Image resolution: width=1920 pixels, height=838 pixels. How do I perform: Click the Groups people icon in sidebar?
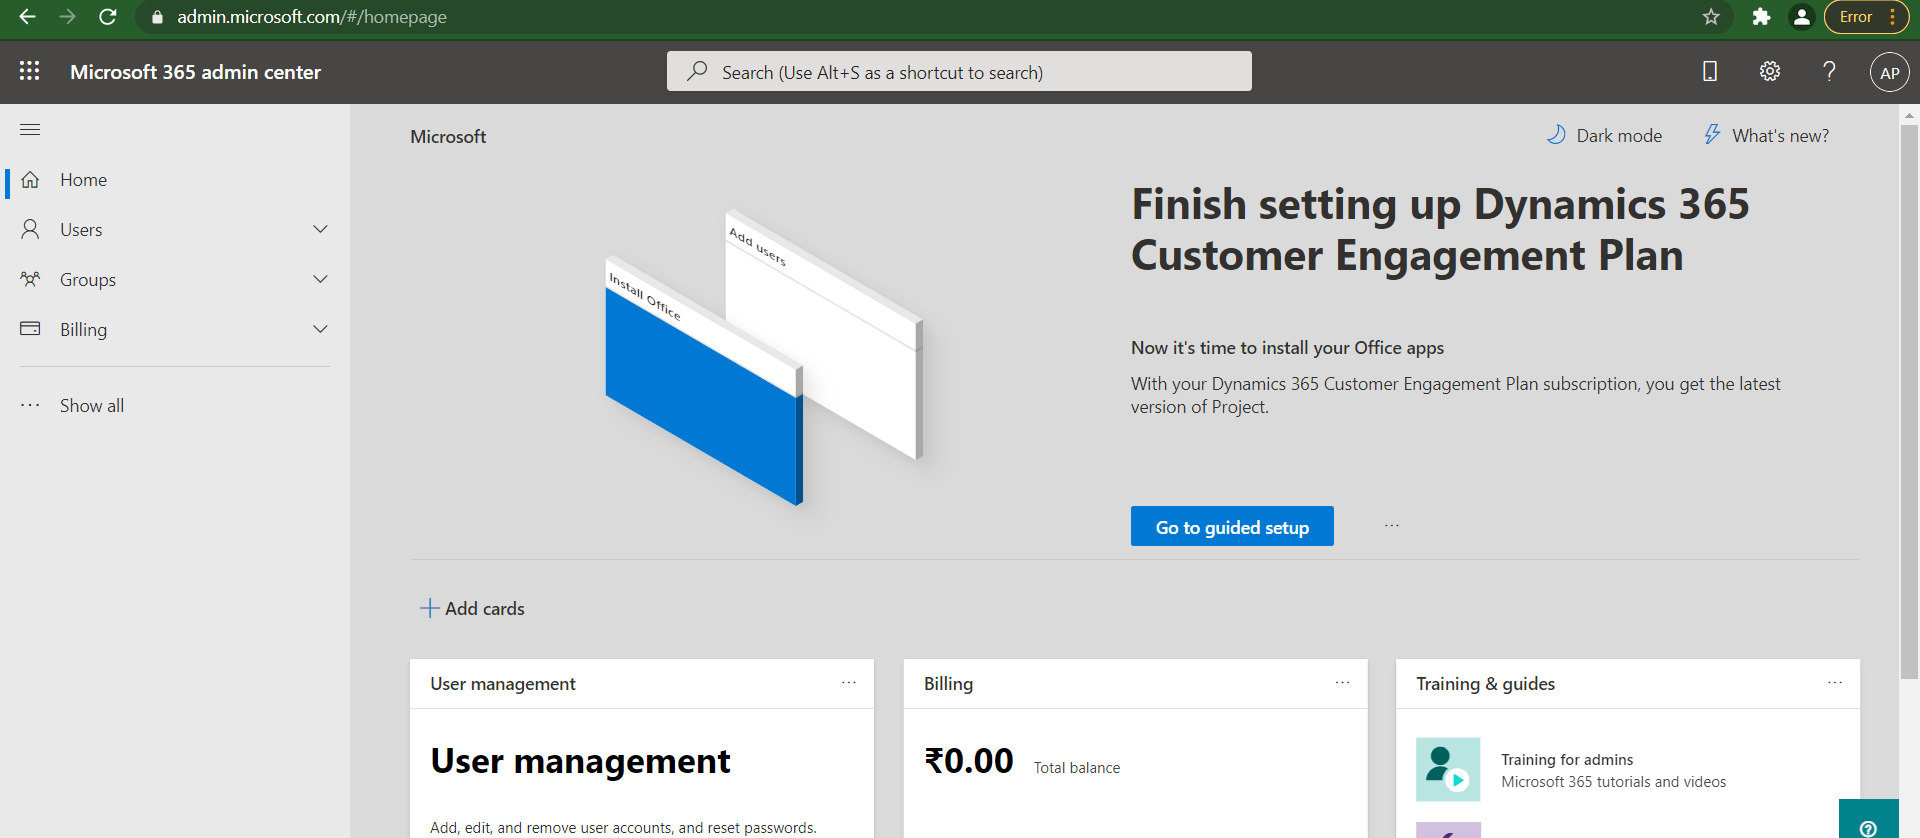[30, 280]
